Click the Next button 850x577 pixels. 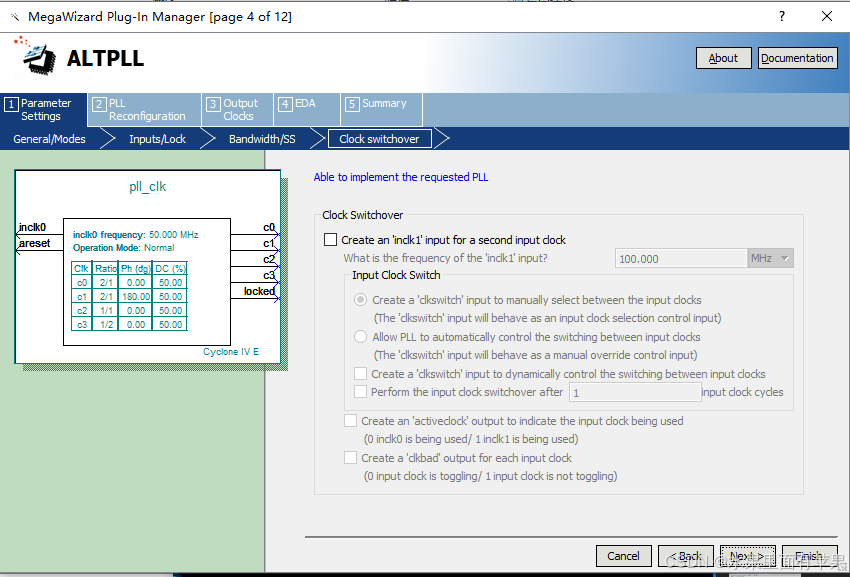pyautogui.click(x=748, y=556)
